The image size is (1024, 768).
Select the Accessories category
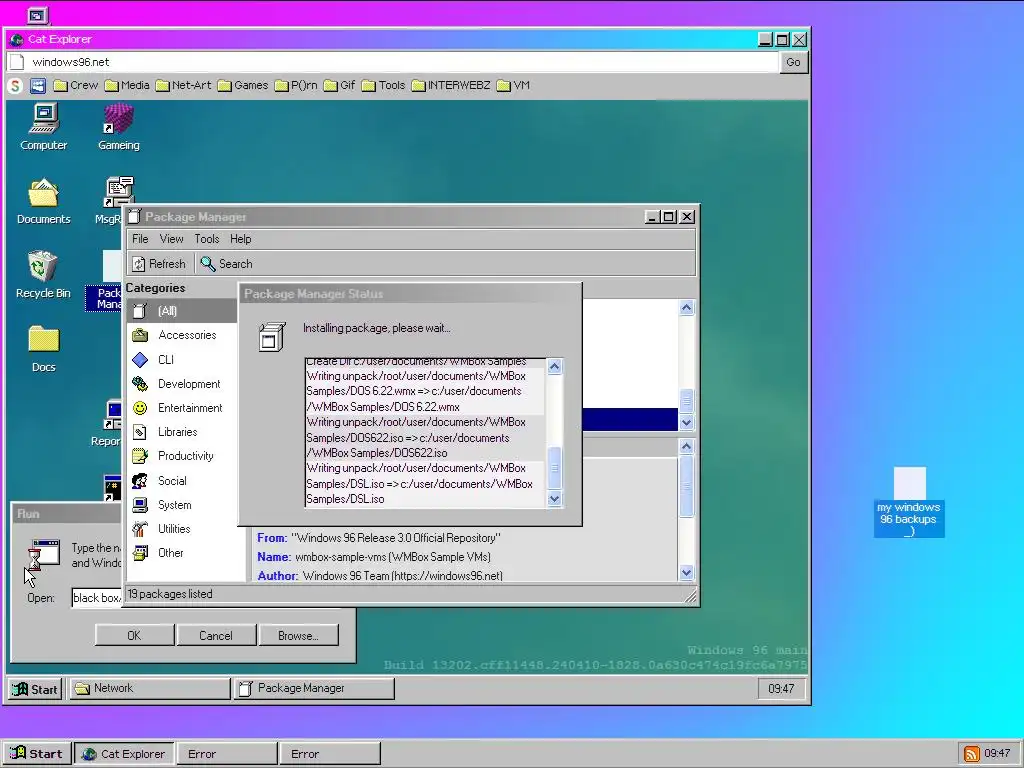182,335
